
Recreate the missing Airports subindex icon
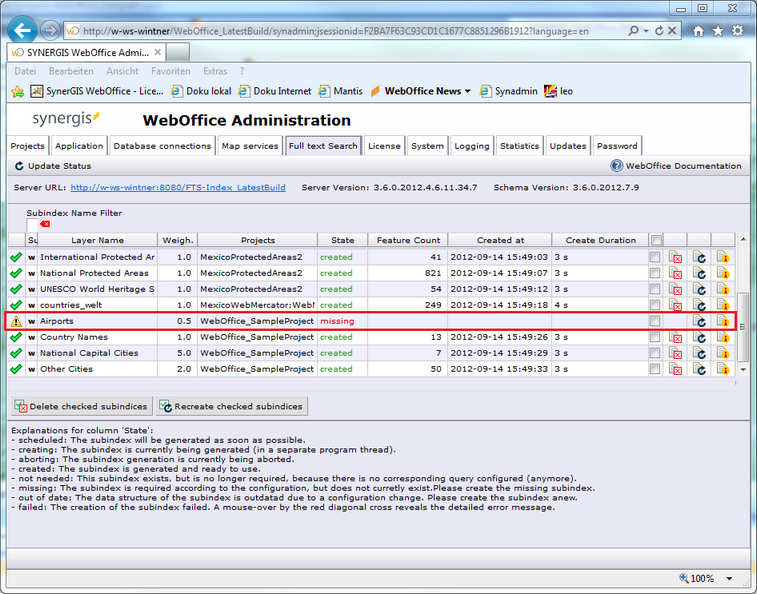click(x=699, y=321)
